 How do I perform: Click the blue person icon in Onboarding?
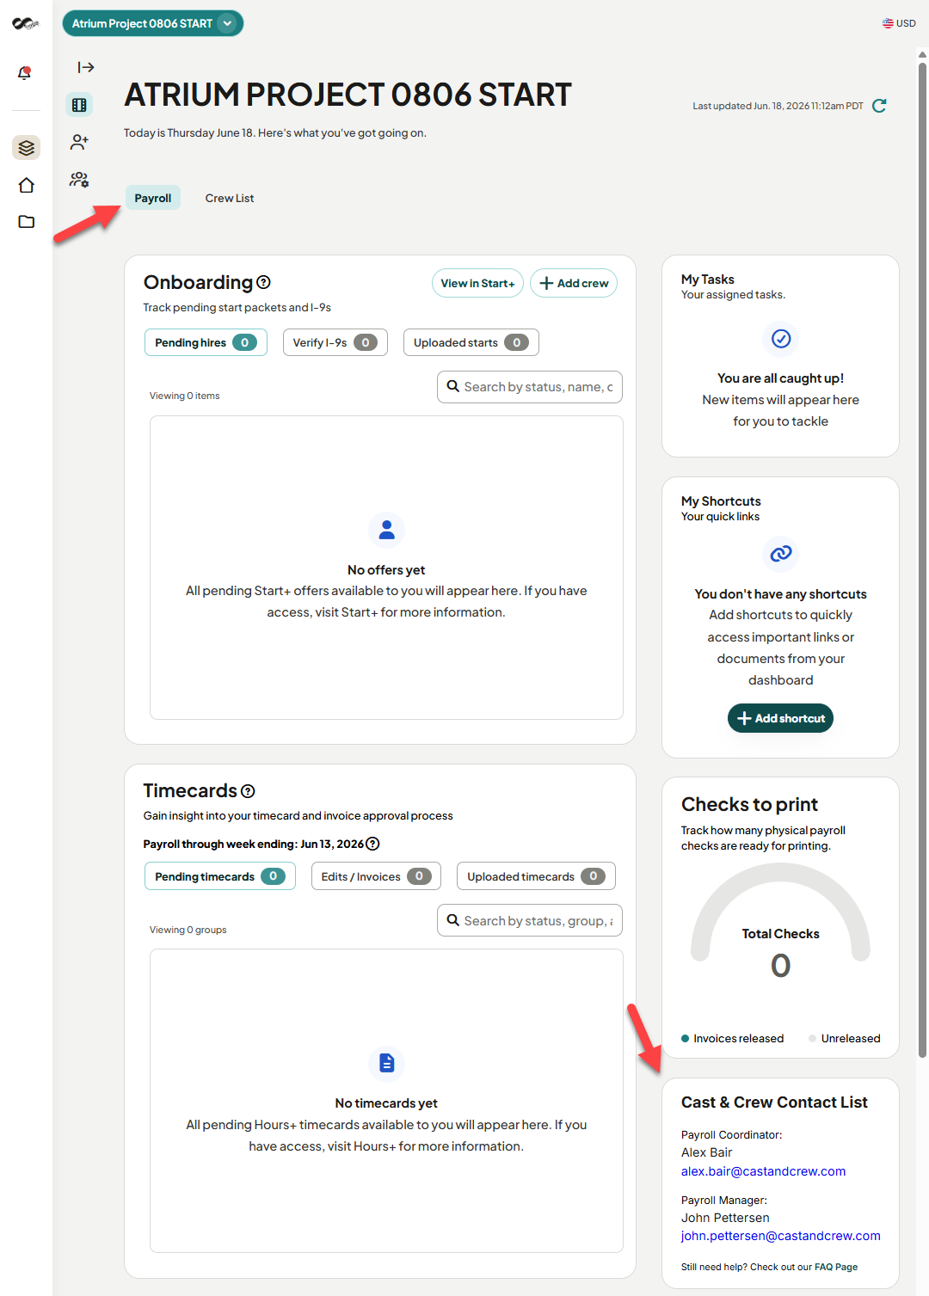[x=387, y=530]
